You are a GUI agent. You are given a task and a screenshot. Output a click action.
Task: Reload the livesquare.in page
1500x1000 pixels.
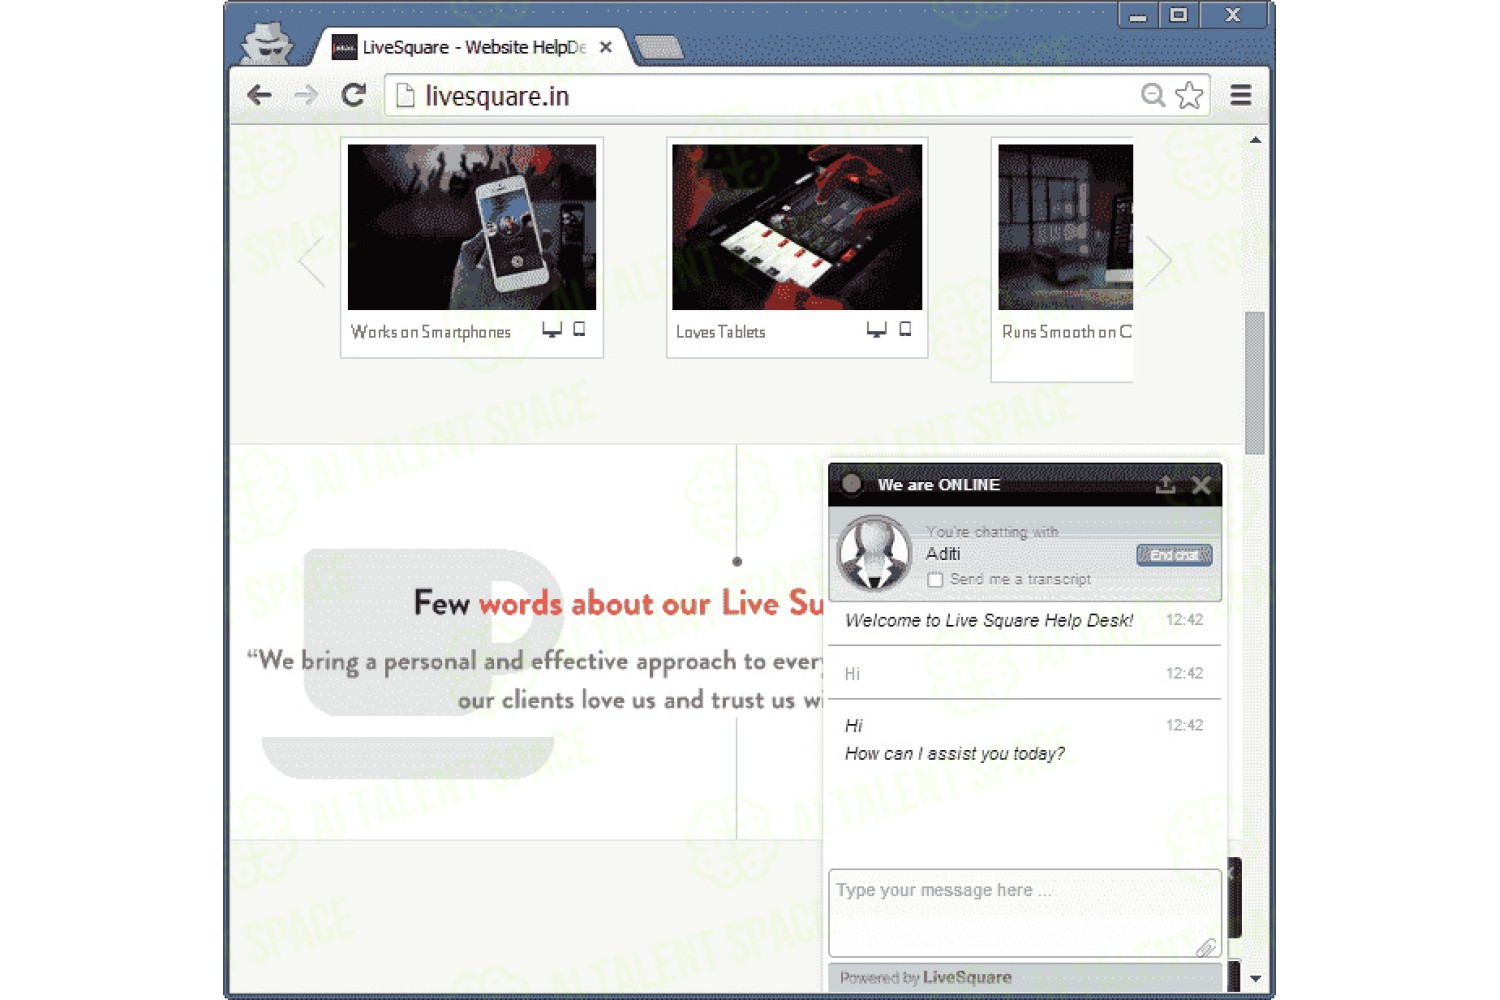click(x=353, y=95)
